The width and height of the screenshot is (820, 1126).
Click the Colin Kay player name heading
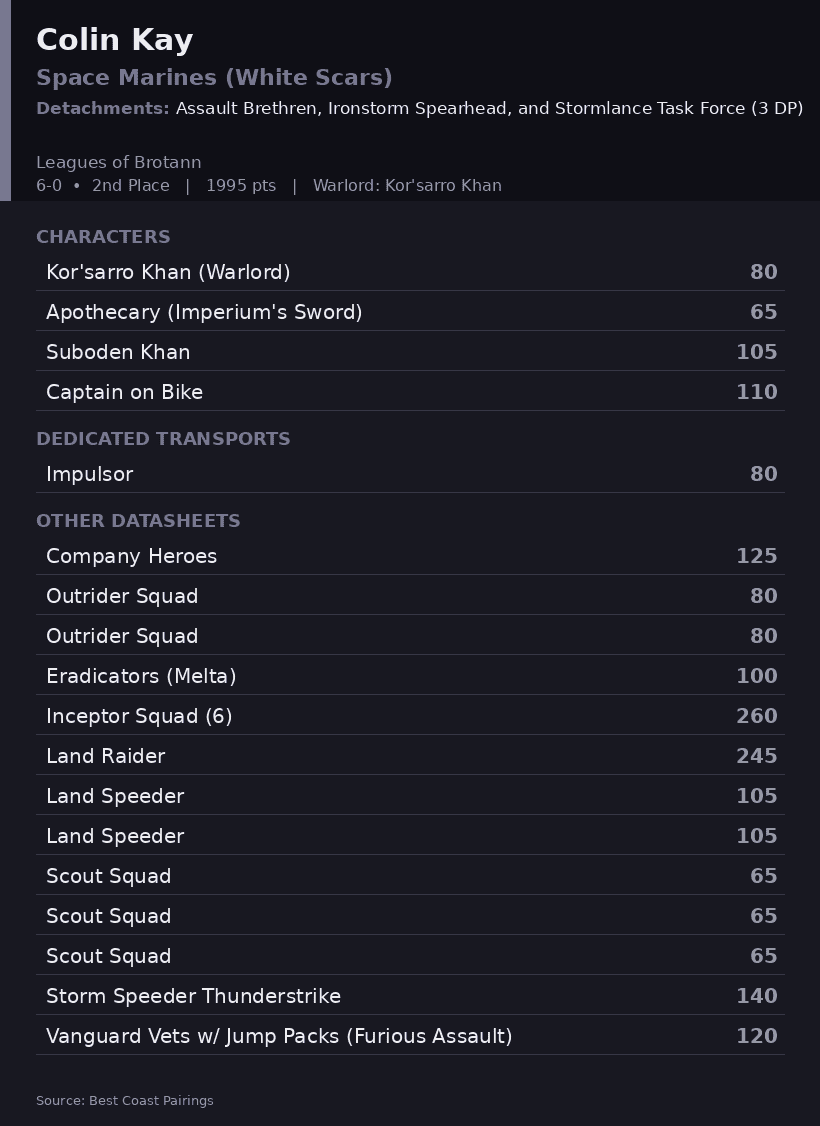115,40
